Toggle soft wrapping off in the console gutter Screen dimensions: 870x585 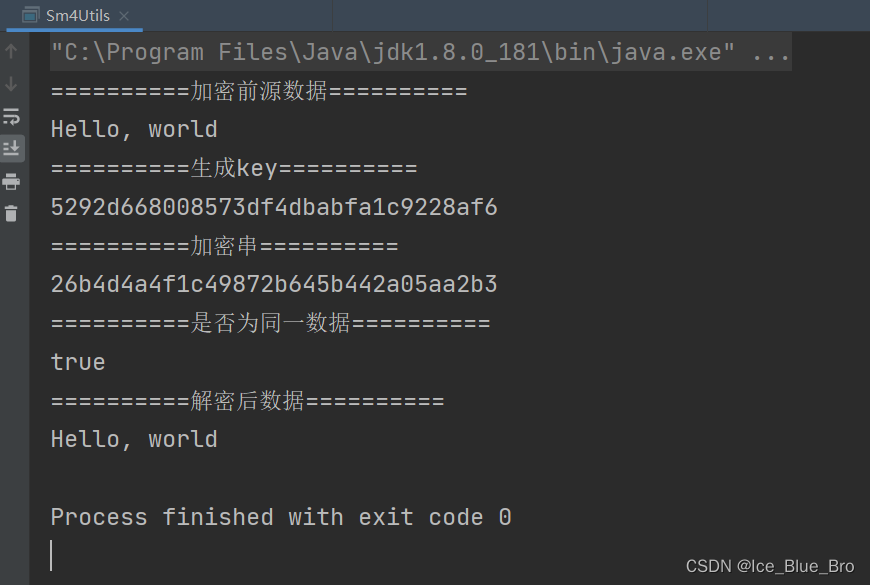(12, 115)
